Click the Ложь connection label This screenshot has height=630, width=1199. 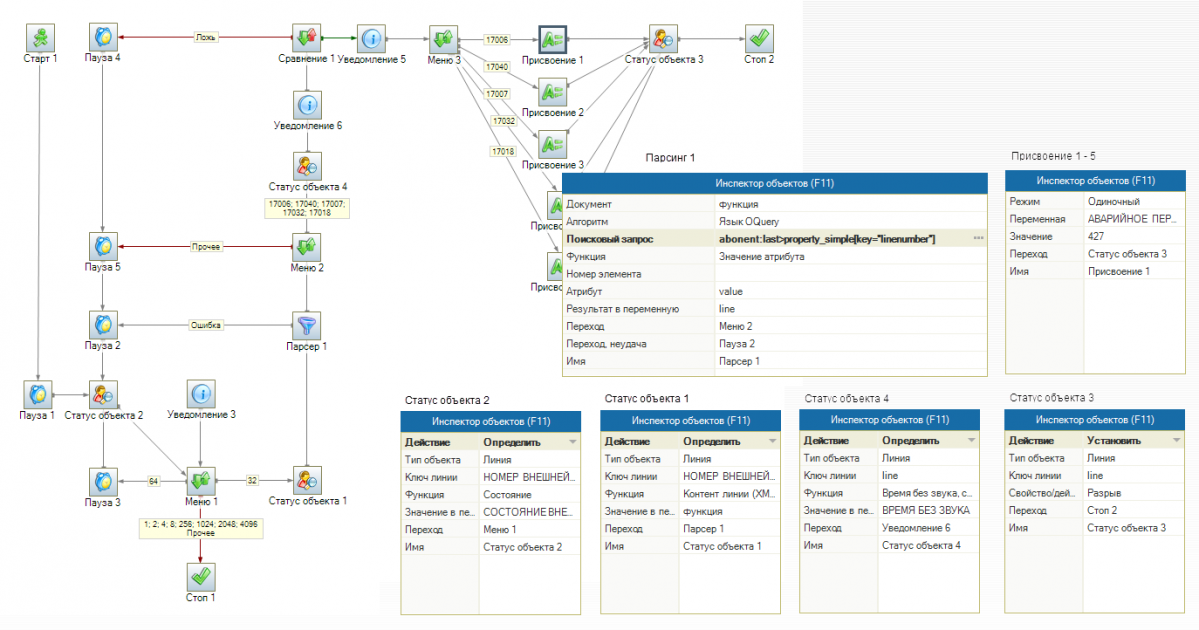click(x=206, y=37)
